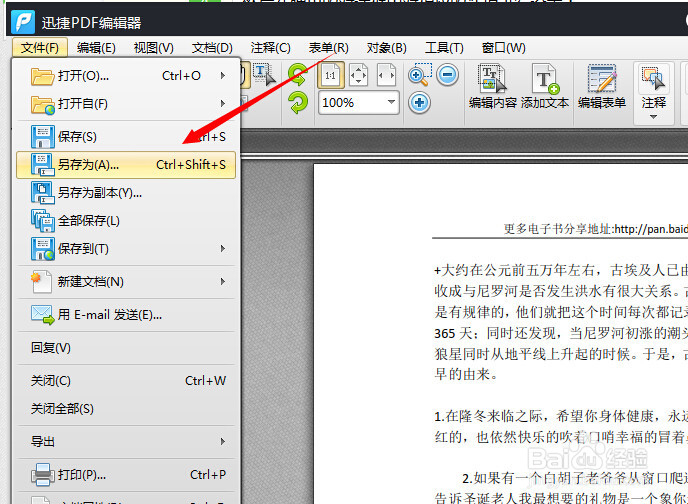
Task: Expand the 打开自(F) submenu arrow
Action: pyautogui.click(x=223, y=104)
